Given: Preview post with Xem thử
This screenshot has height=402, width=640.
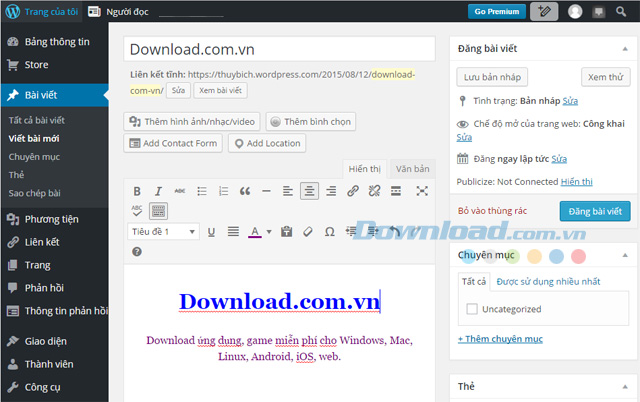Looking at the screenshot, I should point(606,77).
